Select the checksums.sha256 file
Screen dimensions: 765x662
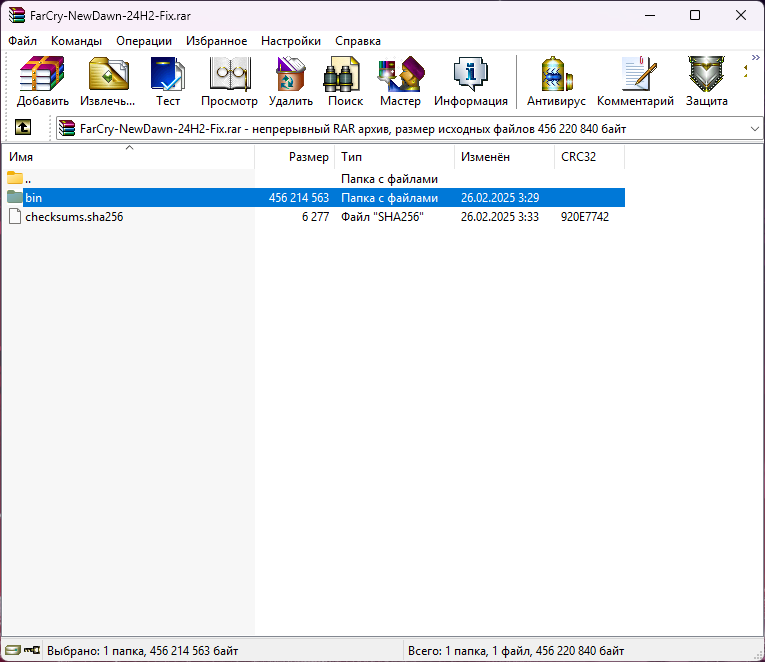pos(315,217)
